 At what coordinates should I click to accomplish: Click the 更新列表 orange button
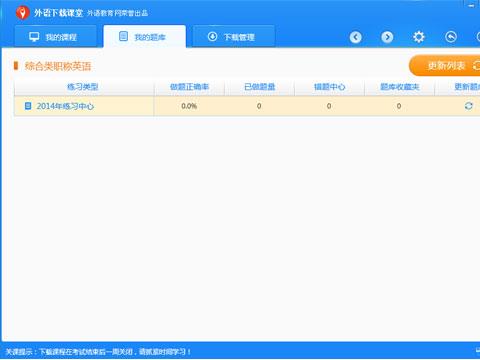coord(445,66)
